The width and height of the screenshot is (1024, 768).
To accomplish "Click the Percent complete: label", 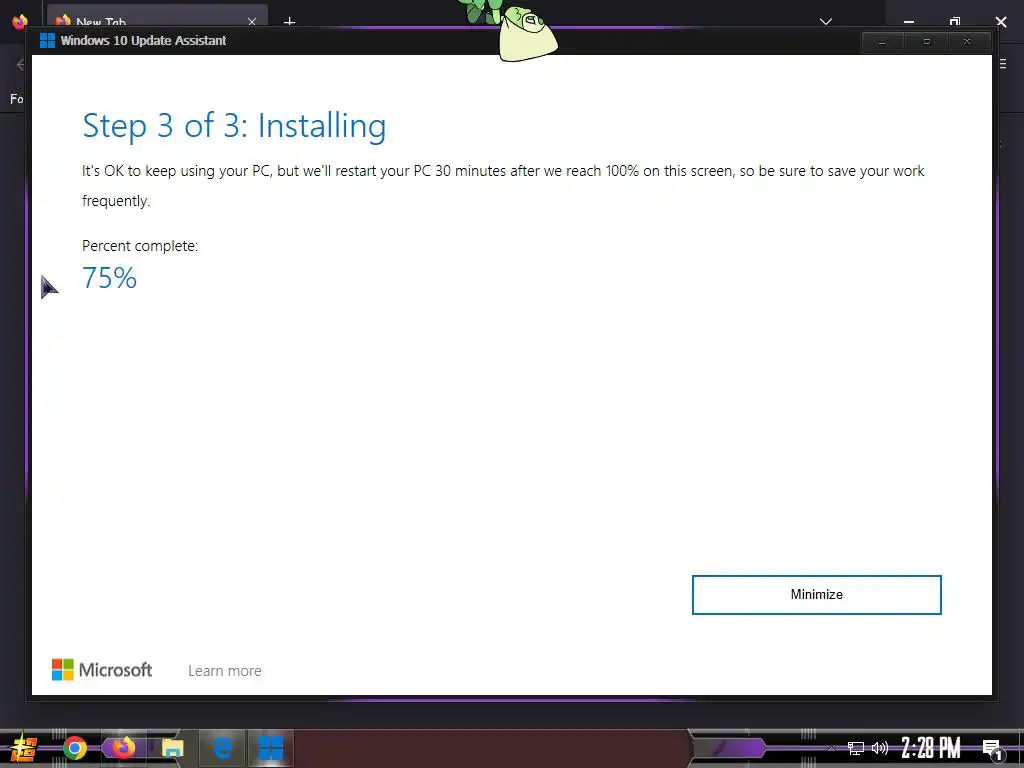I will coord(140,246).
